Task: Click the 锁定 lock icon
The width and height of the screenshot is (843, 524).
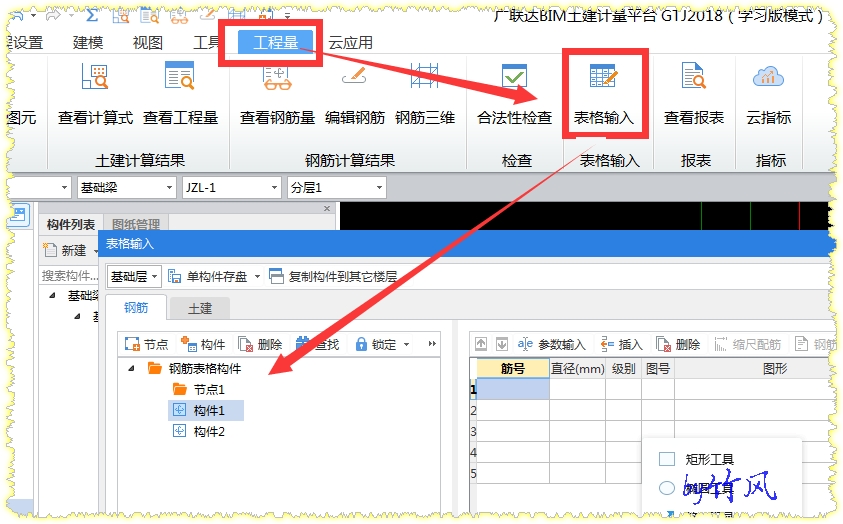Action: (x=361, y=344)
